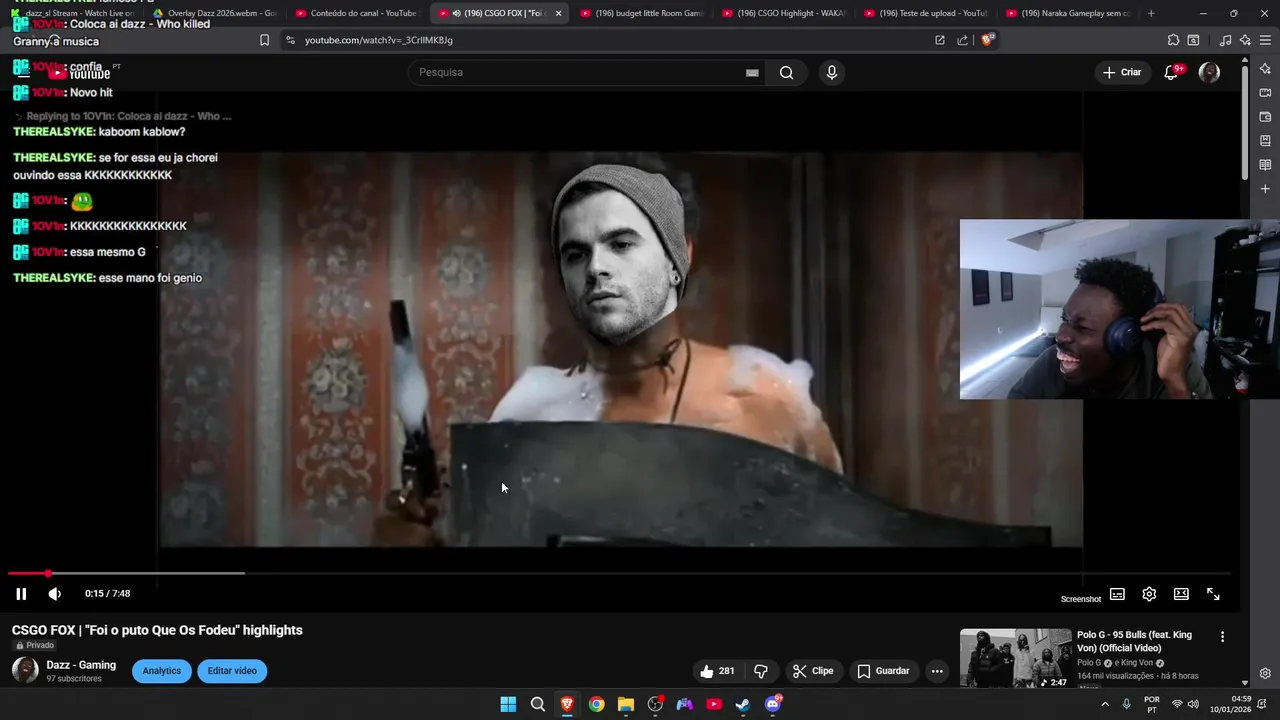
Task: Open Leo AI sparkle icon in toolbar
Action: tap(1245, 40)
